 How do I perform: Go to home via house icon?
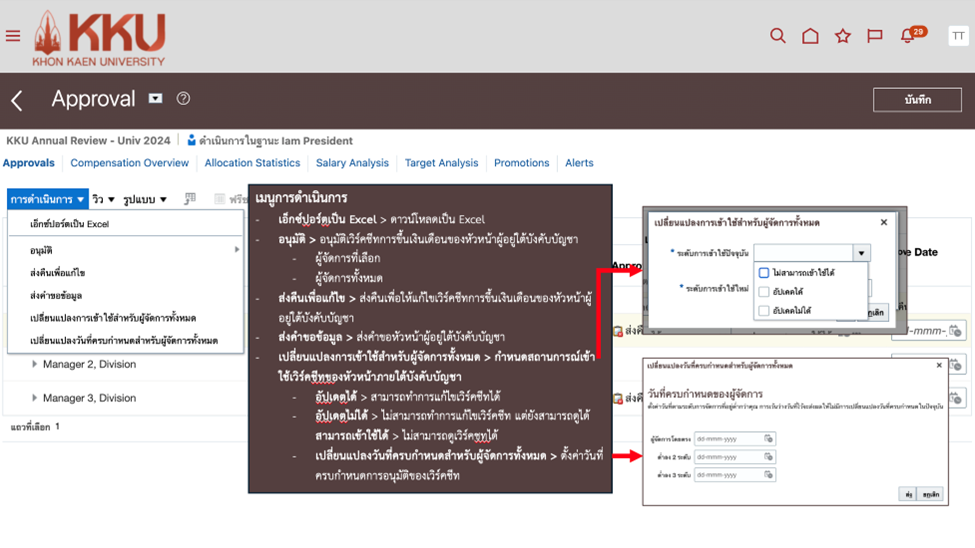pos(810,36)
